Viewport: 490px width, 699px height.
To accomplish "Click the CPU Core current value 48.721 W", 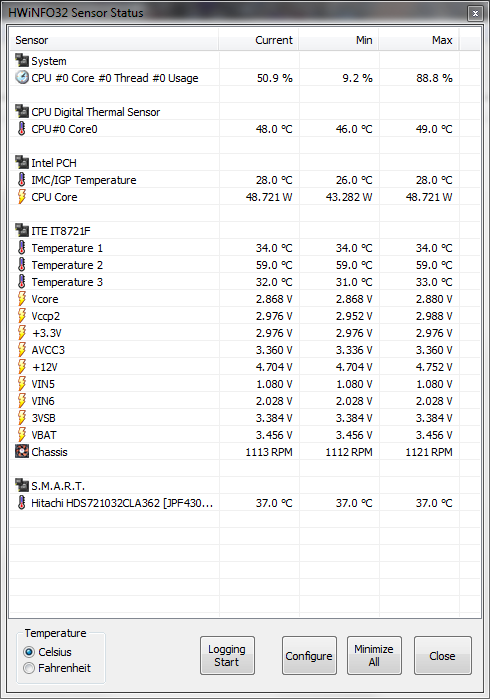I will (269, 197).
